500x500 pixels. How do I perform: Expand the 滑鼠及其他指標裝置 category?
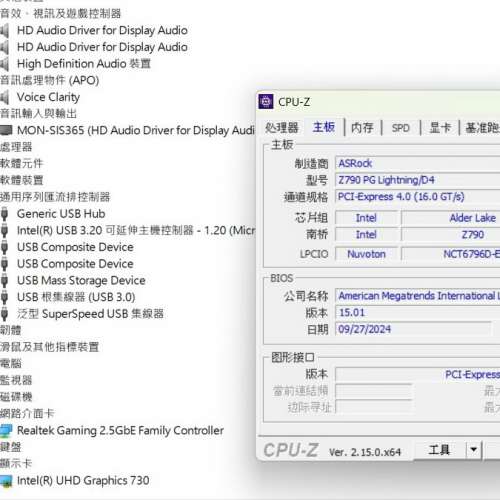[49, 347]
